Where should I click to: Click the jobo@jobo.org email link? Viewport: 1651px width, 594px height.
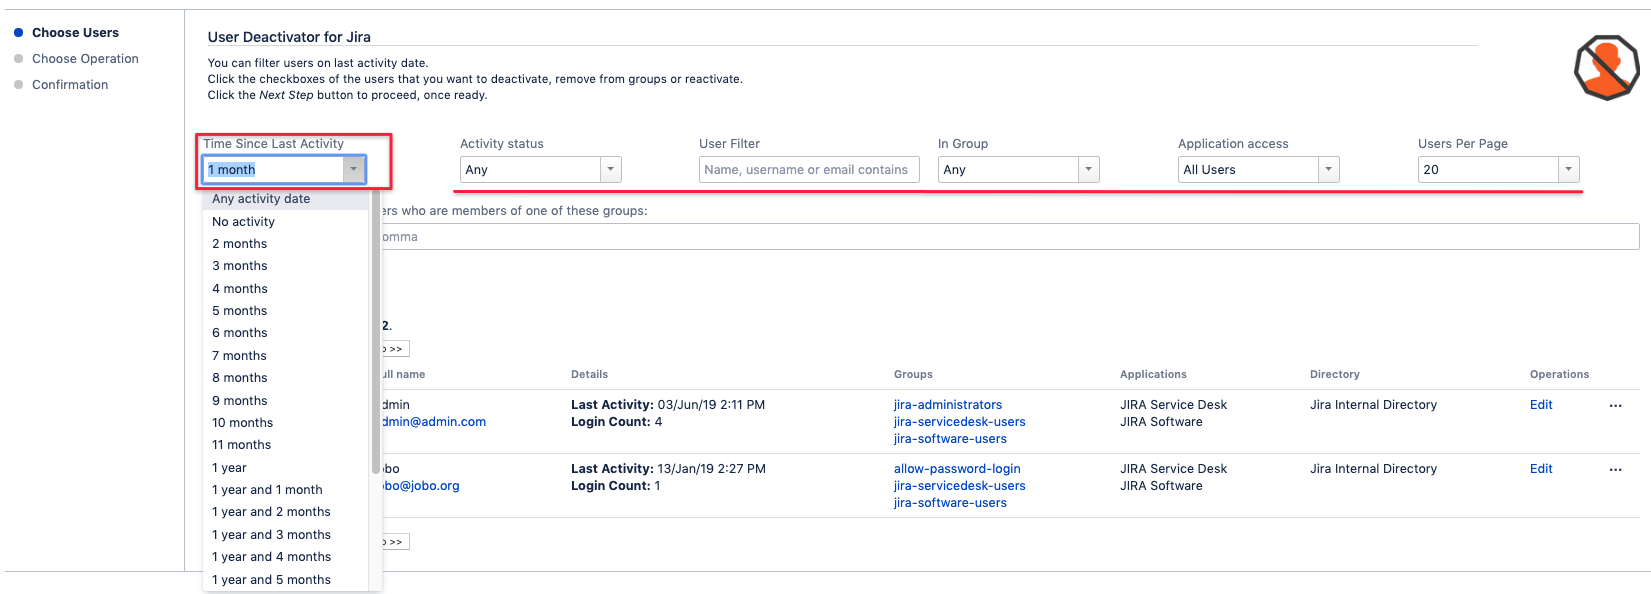(421, 486)
